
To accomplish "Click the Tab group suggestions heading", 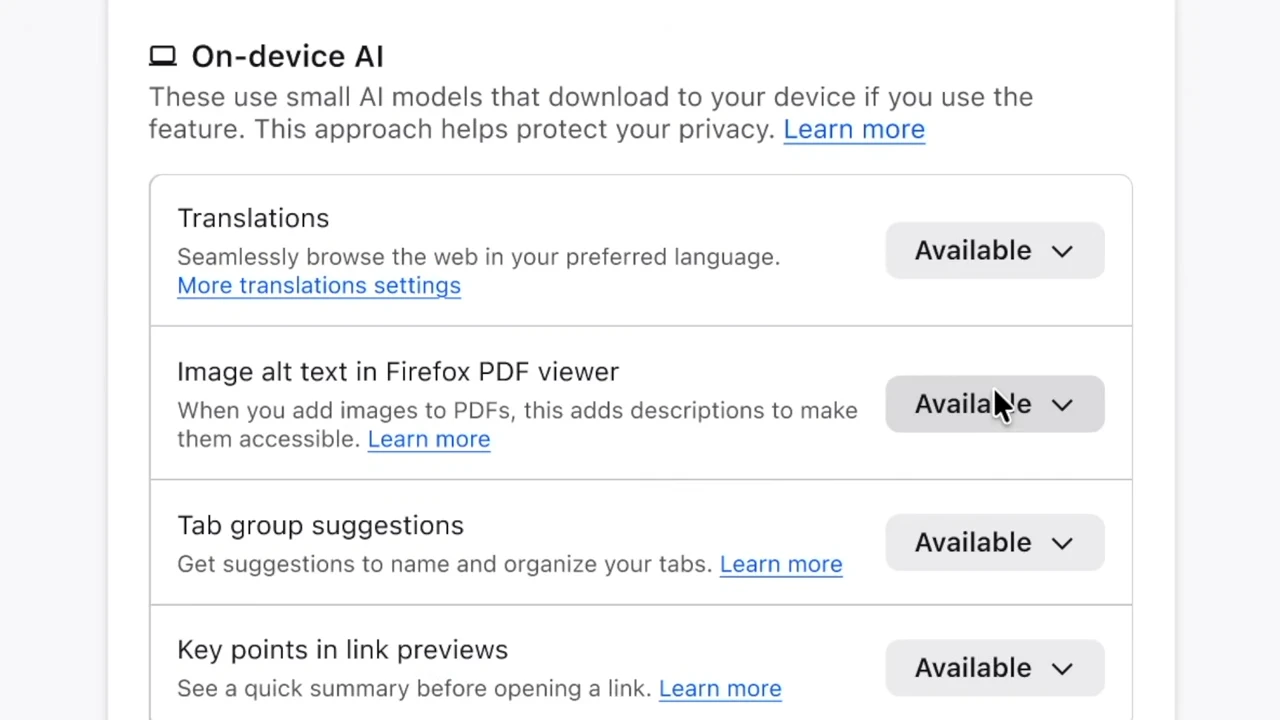I will coord(320,525).
